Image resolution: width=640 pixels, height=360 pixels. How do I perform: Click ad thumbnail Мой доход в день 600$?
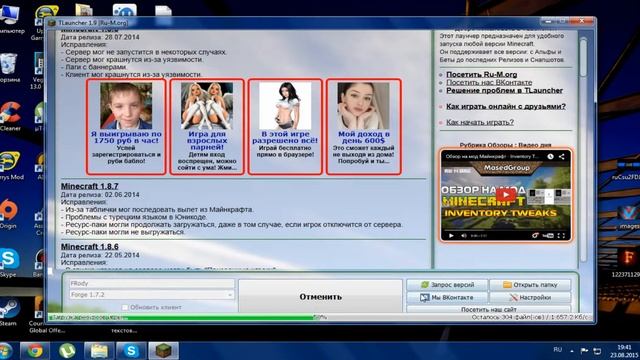click(363, 106)
